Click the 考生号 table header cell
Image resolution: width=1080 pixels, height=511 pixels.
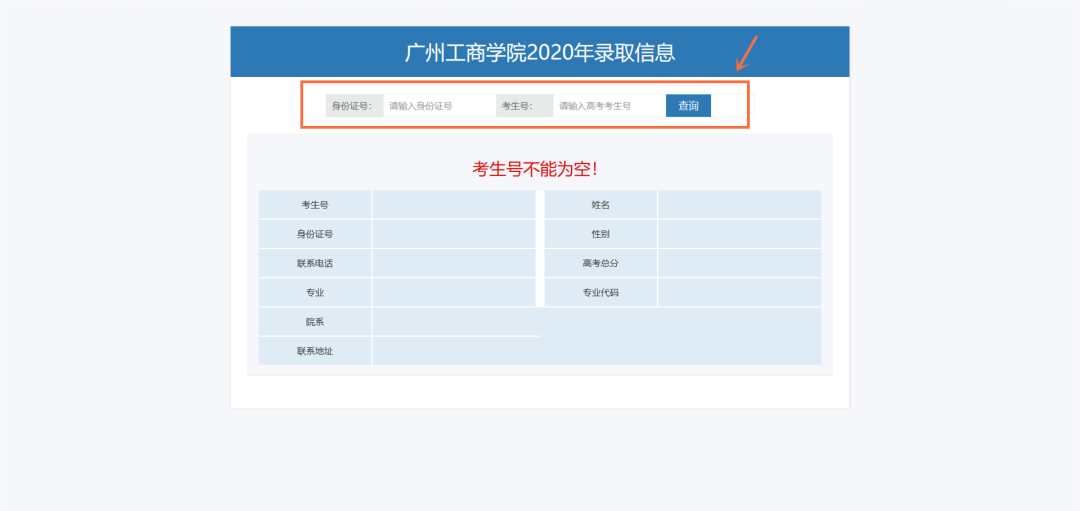point(315,205)
